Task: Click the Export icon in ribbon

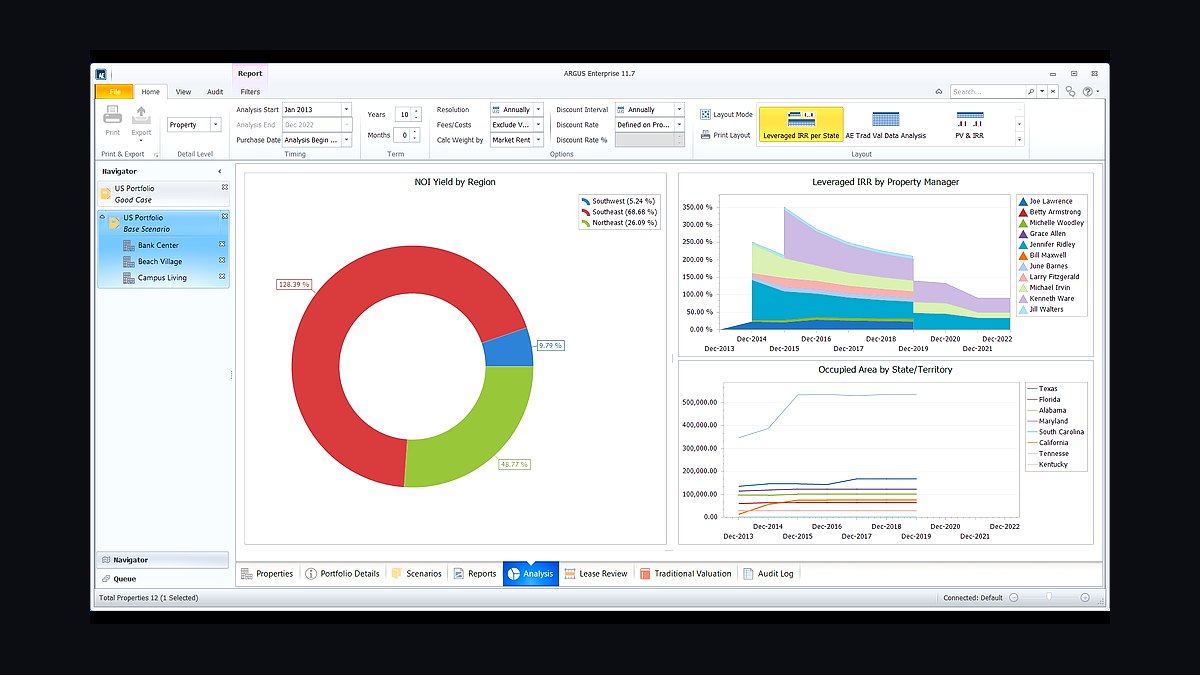Action: click(141, 115)
